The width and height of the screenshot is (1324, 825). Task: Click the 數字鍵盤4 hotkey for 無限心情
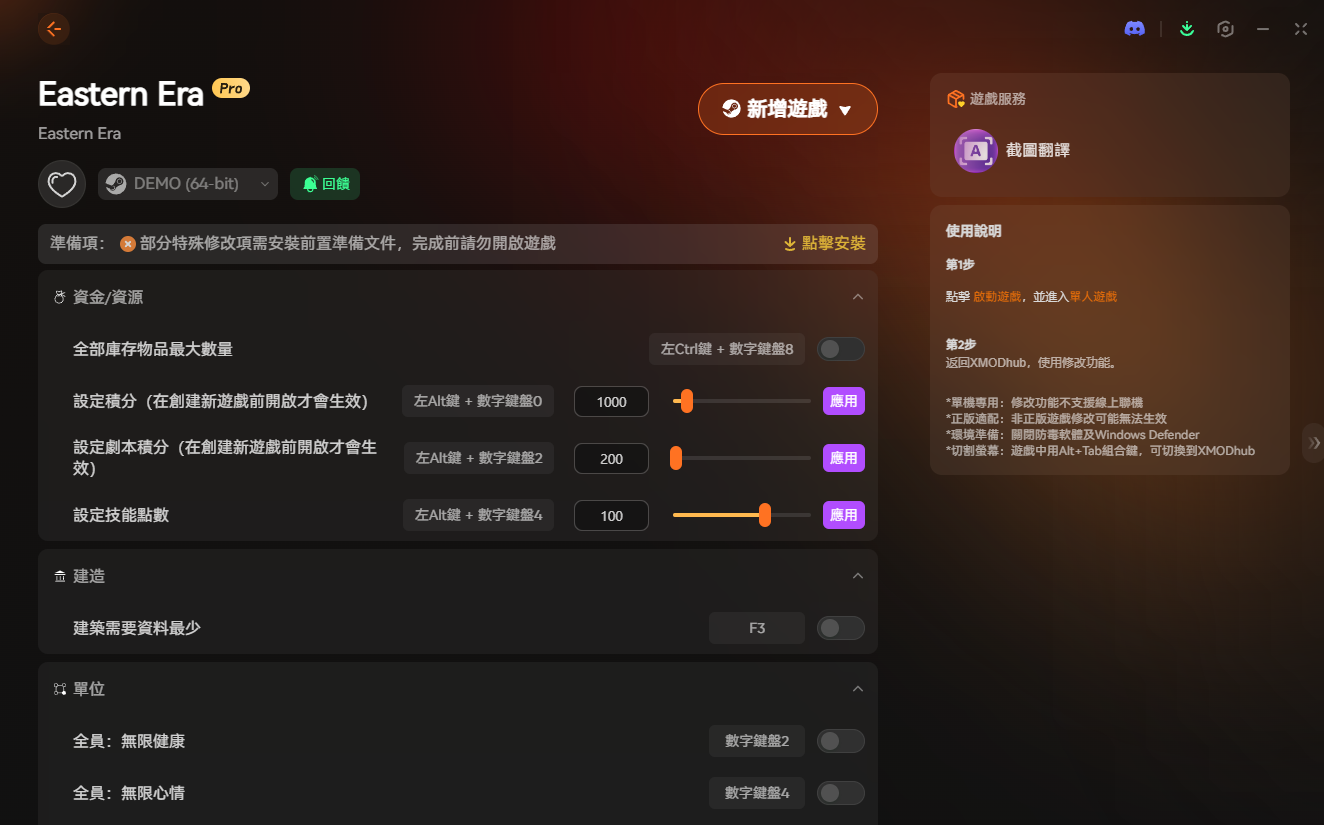coord(757,793)
